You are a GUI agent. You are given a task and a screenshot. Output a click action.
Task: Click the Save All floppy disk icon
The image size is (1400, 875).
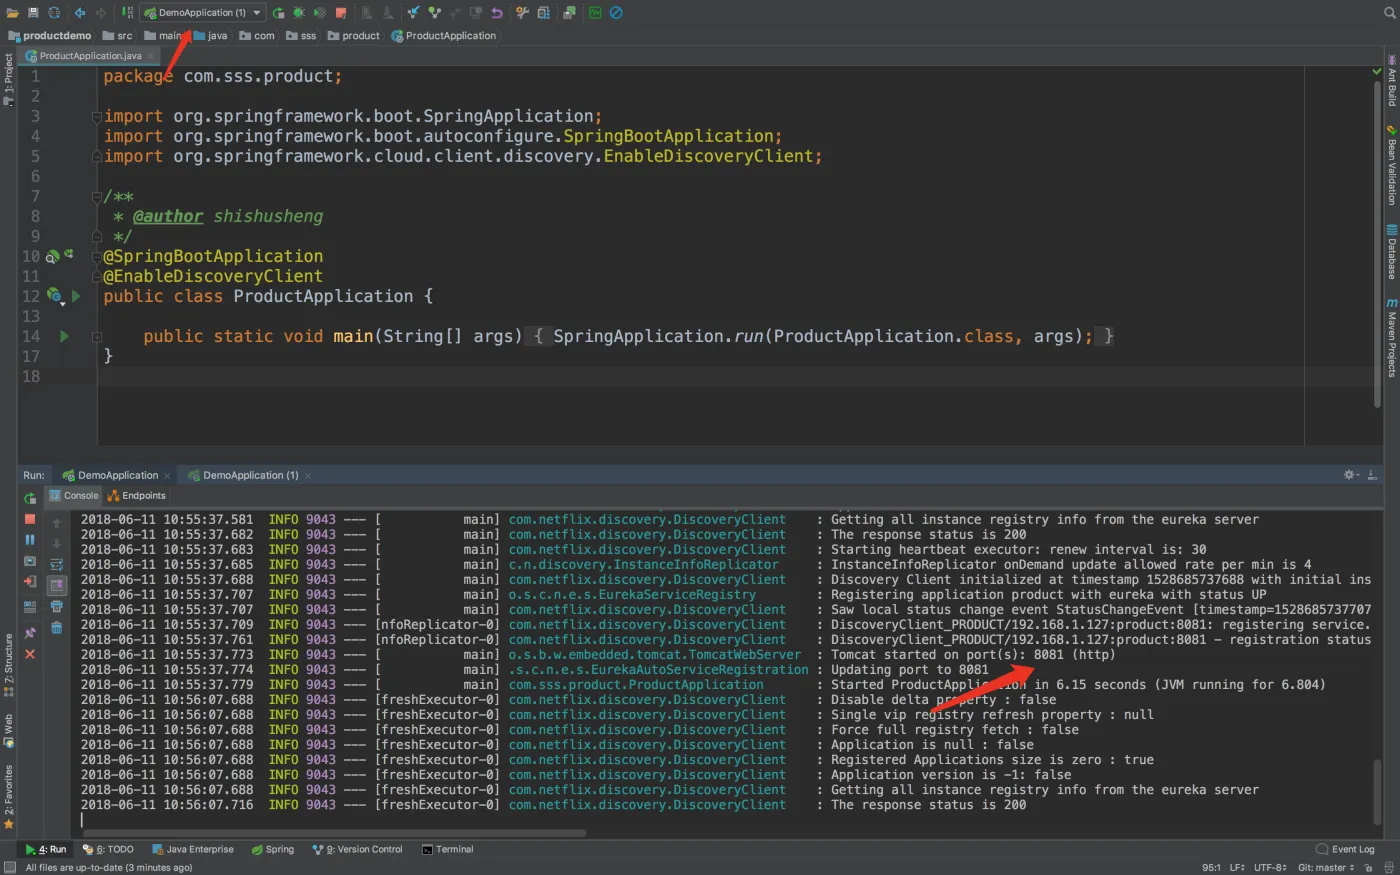(33, 13)
